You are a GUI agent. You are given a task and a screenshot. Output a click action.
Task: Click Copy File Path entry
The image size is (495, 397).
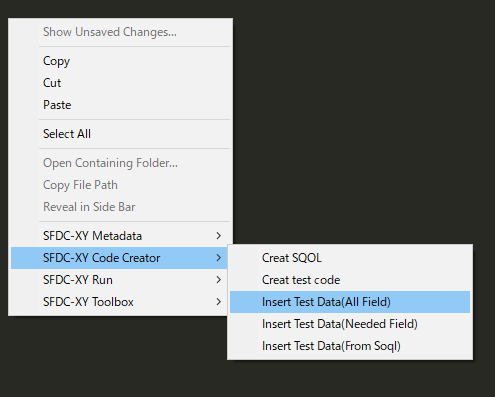tap(120, 185)
